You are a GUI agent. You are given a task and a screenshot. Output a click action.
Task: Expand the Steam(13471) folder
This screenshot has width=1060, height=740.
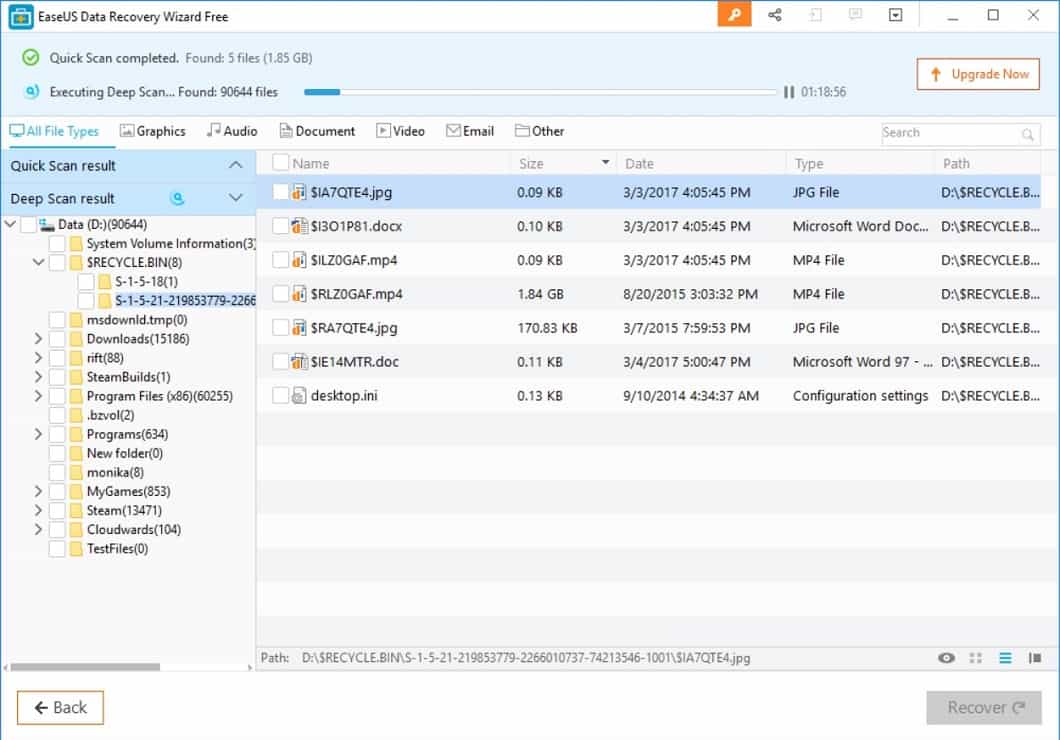coord(39,510)
